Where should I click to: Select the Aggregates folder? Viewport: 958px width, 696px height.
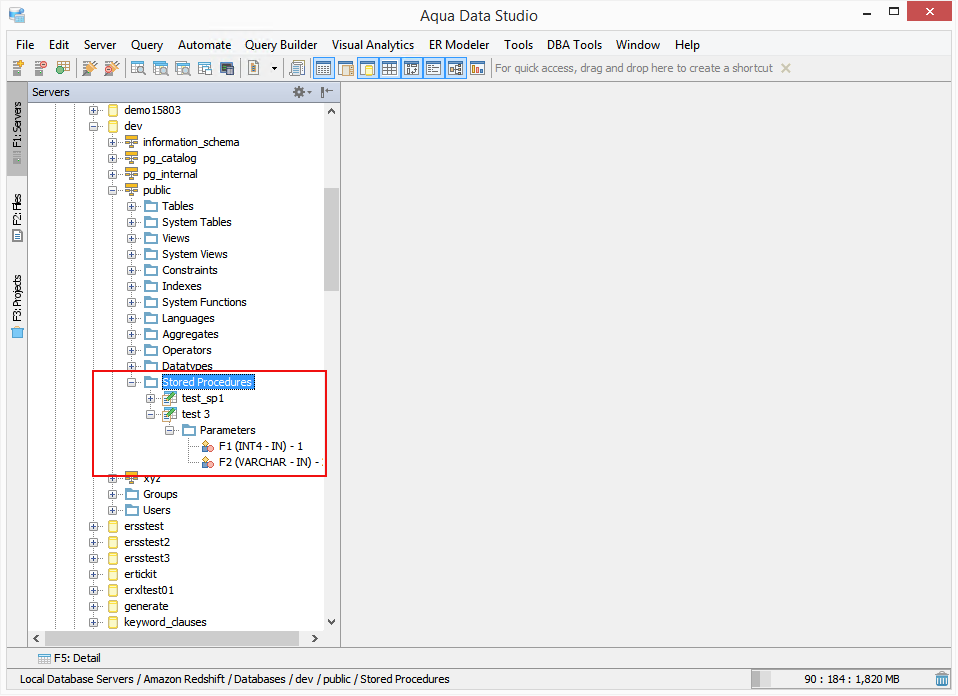(190, 334)
